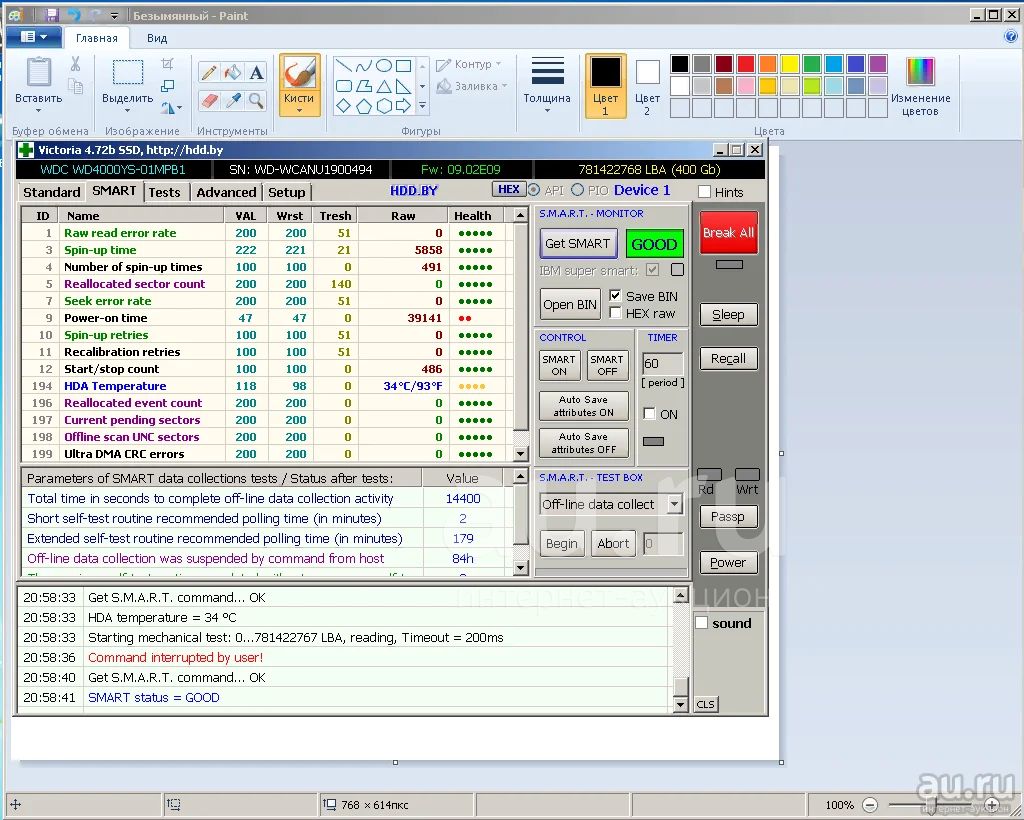Pick the Polygon shape
This screenshot has width=1024, height=820.
364,86
